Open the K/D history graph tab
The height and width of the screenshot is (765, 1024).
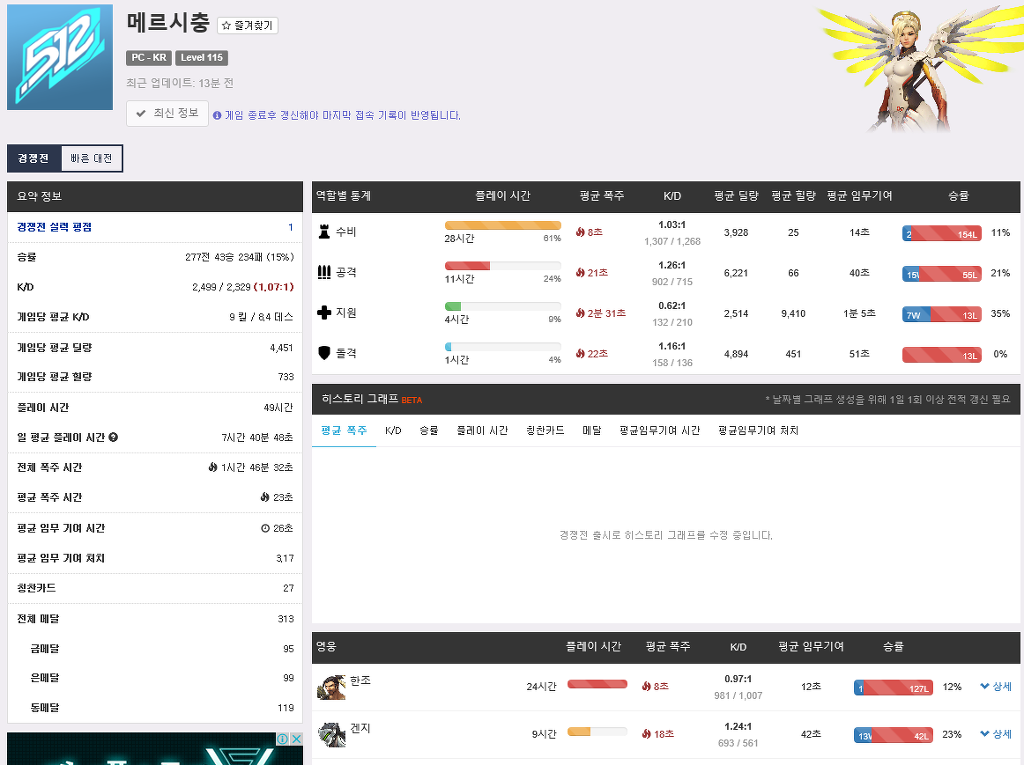(x=393, y=431)
